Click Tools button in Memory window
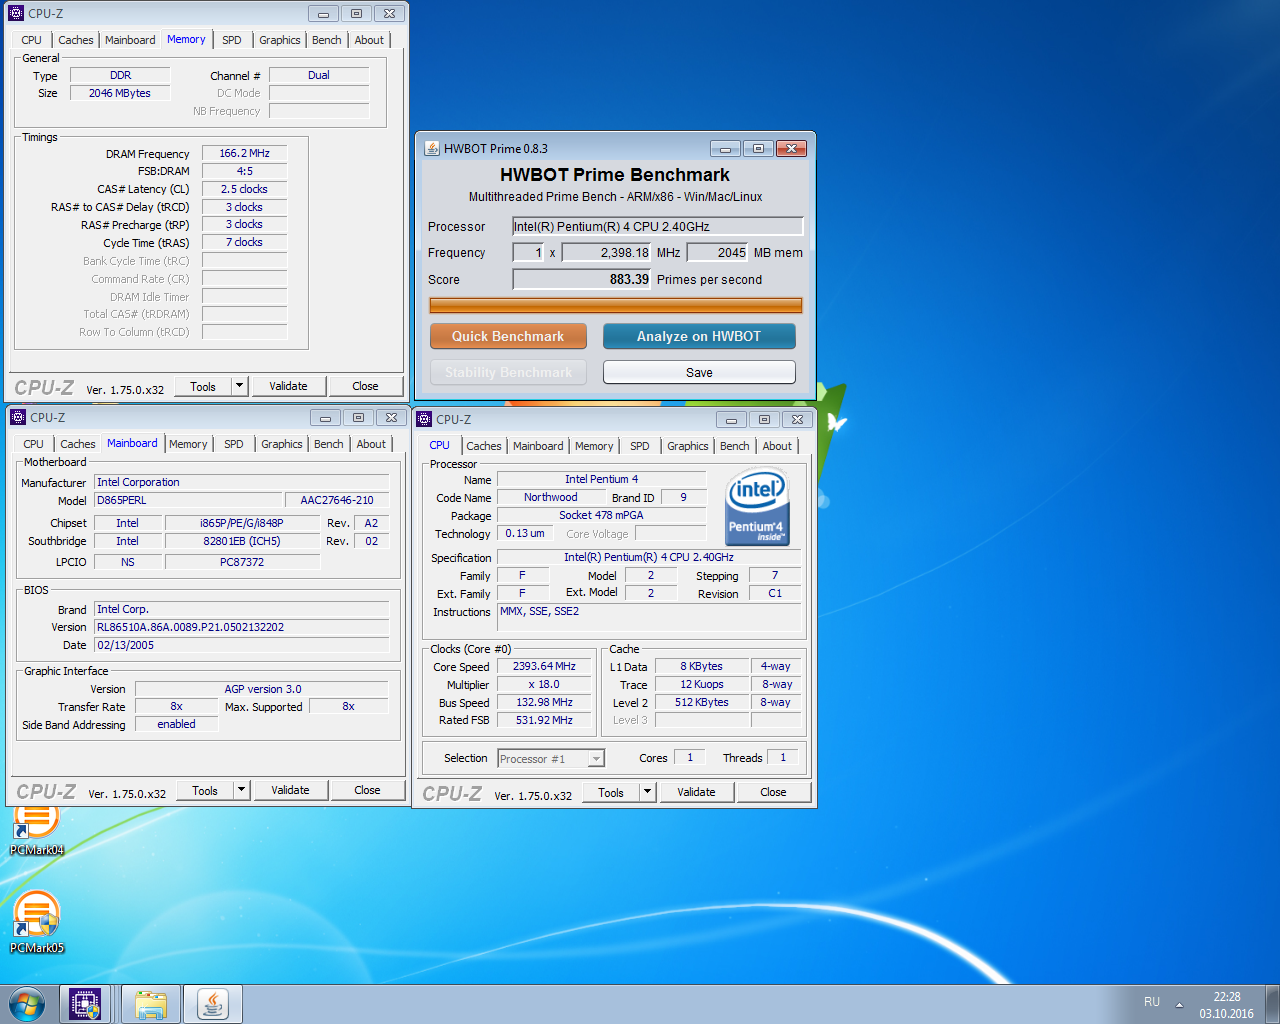The width and height of the screenshot is (1280, 1024). point(203,386)
